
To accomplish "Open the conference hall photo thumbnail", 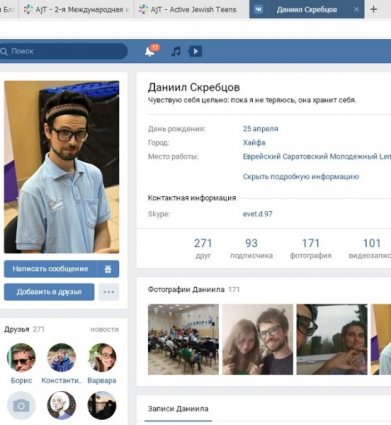I will [x=183, y=339].
